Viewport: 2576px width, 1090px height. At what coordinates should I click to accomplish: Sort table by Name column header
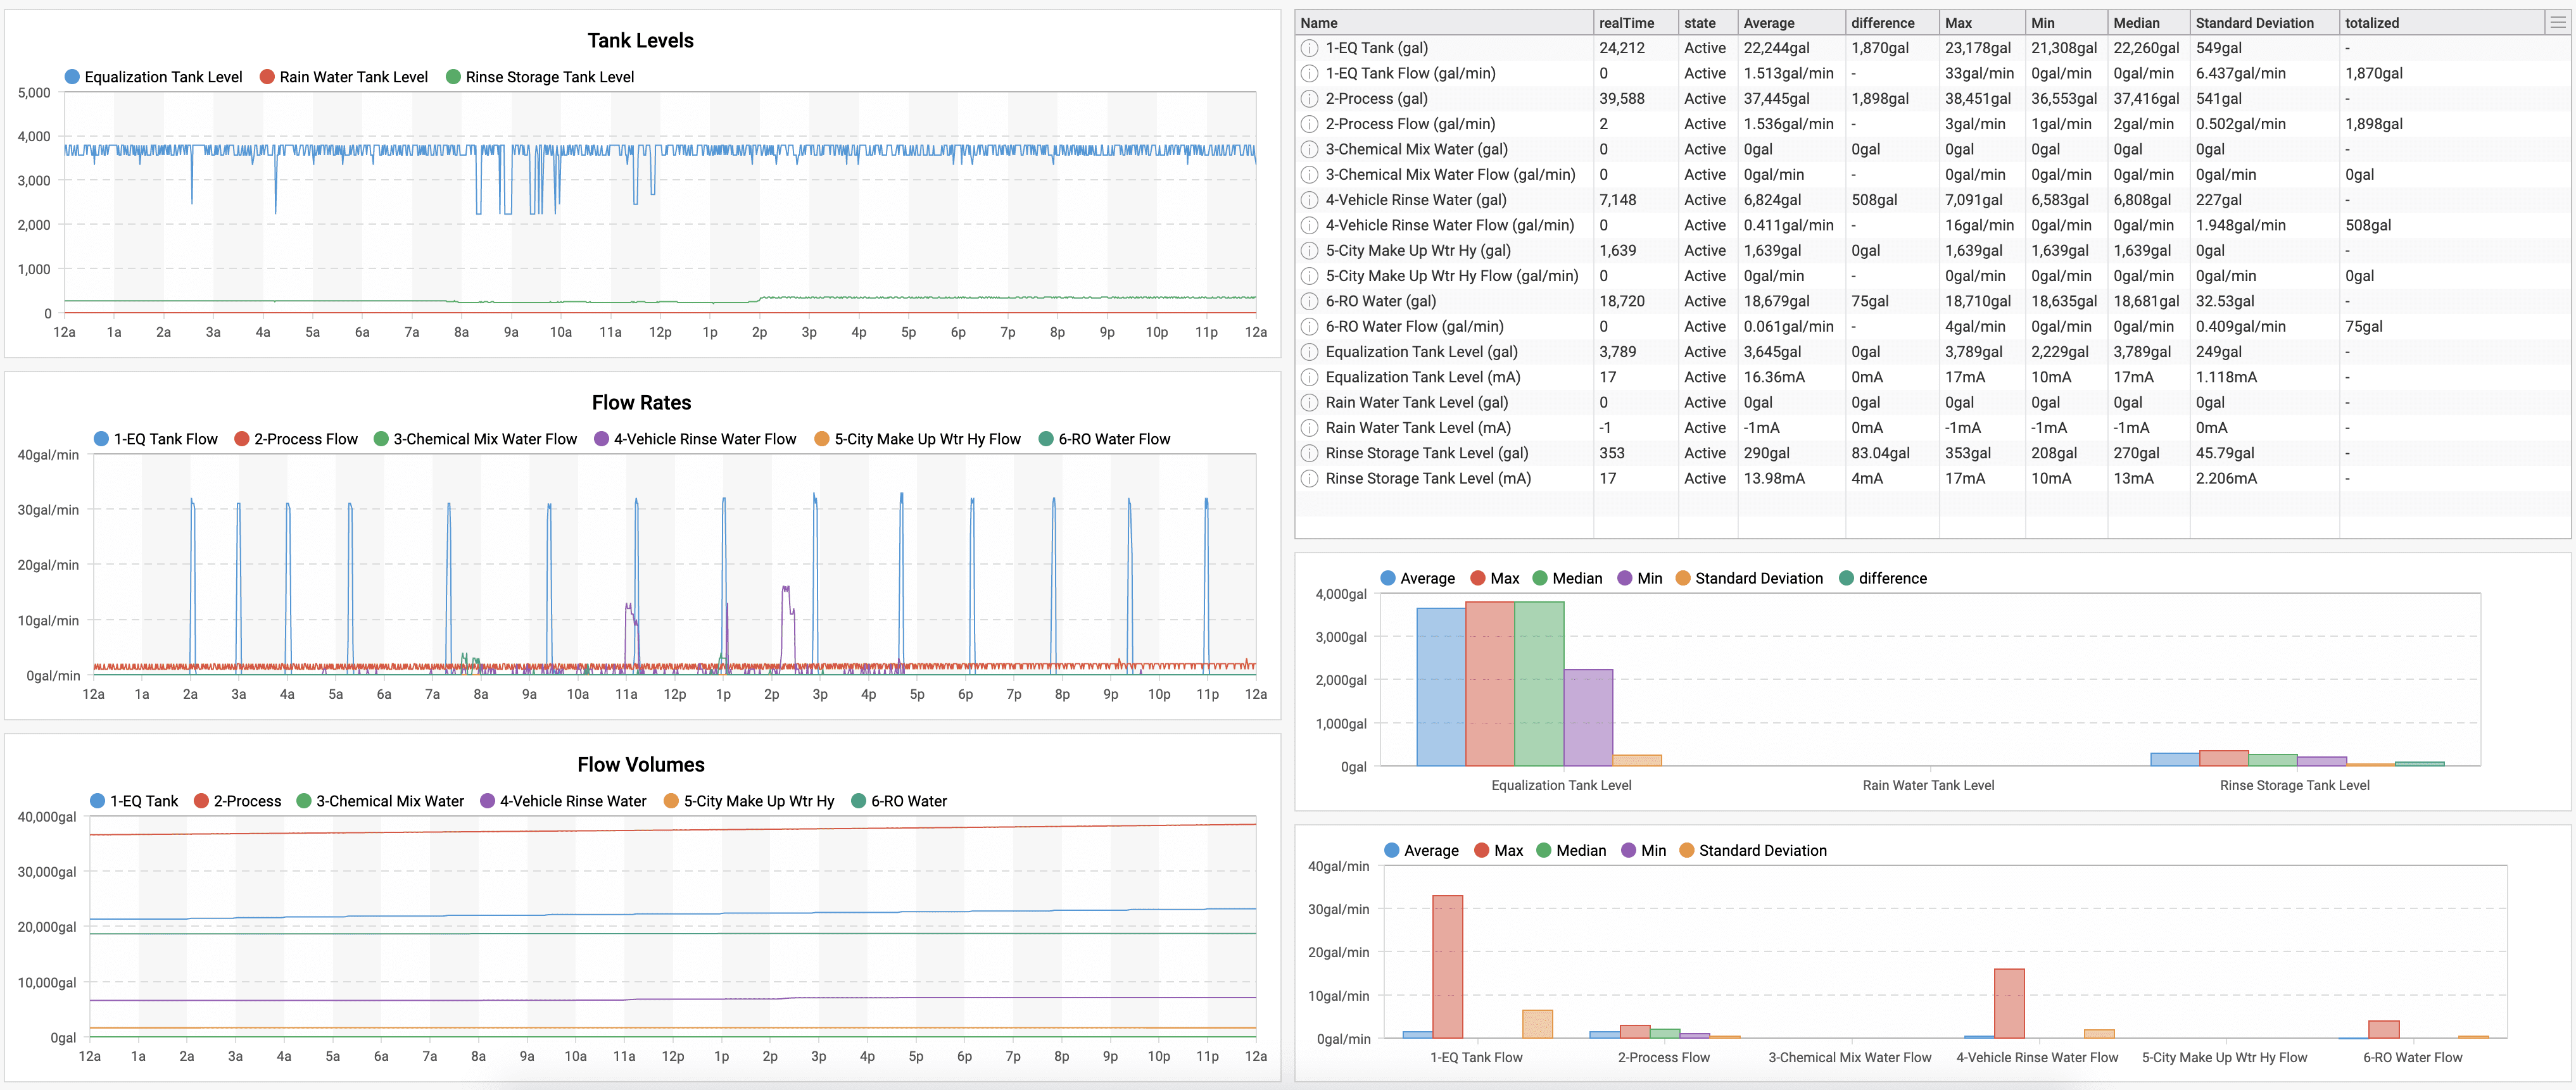click(1444, 22)
